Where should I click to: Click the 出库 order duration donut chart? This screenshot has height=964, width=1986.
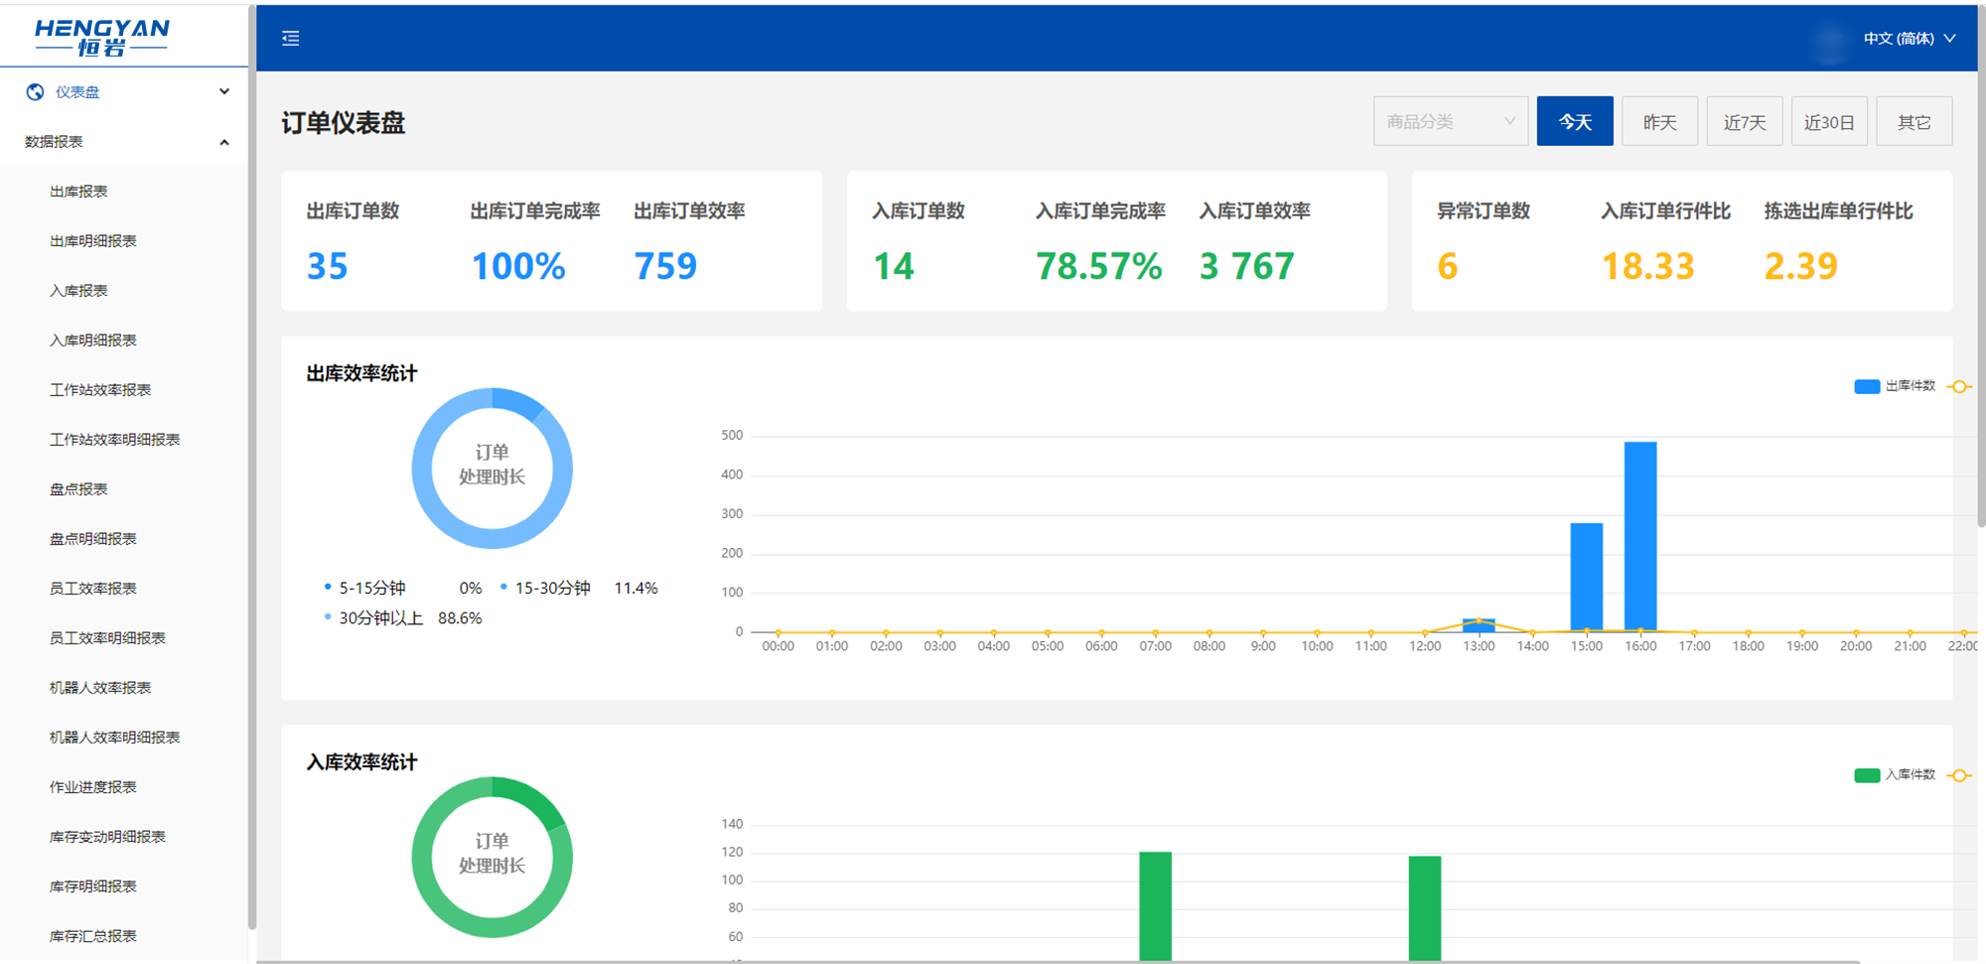point(492,468)
